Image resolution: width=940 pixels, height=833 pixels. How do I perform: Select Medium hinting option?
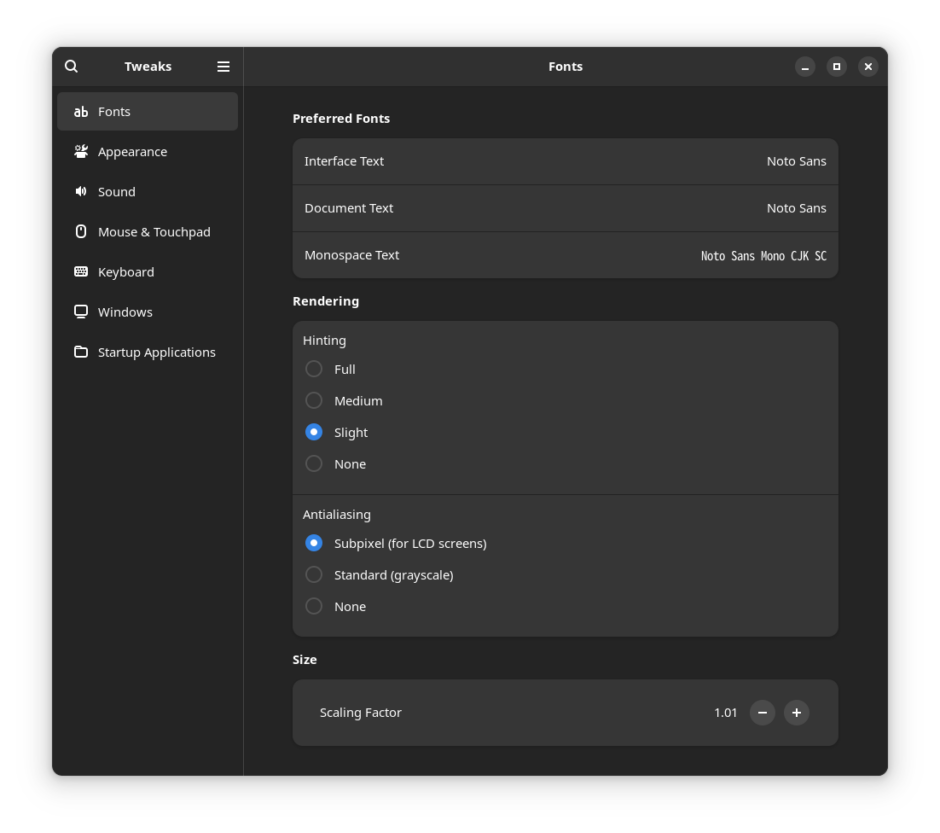[314, 401]
